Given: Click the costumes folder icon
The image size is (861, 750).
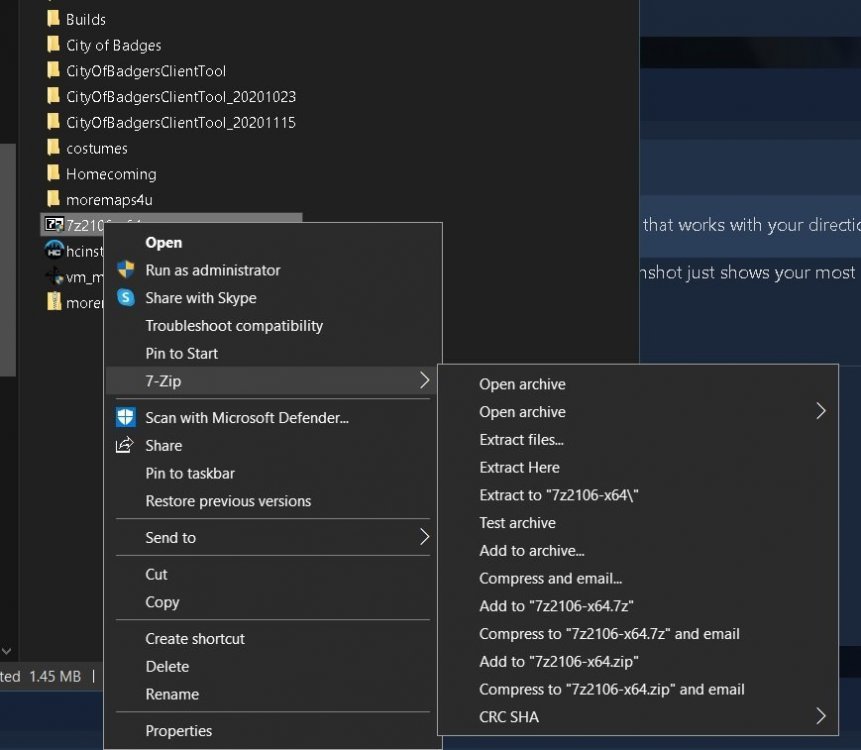Looking at the screenshot, I should [54, 148].
